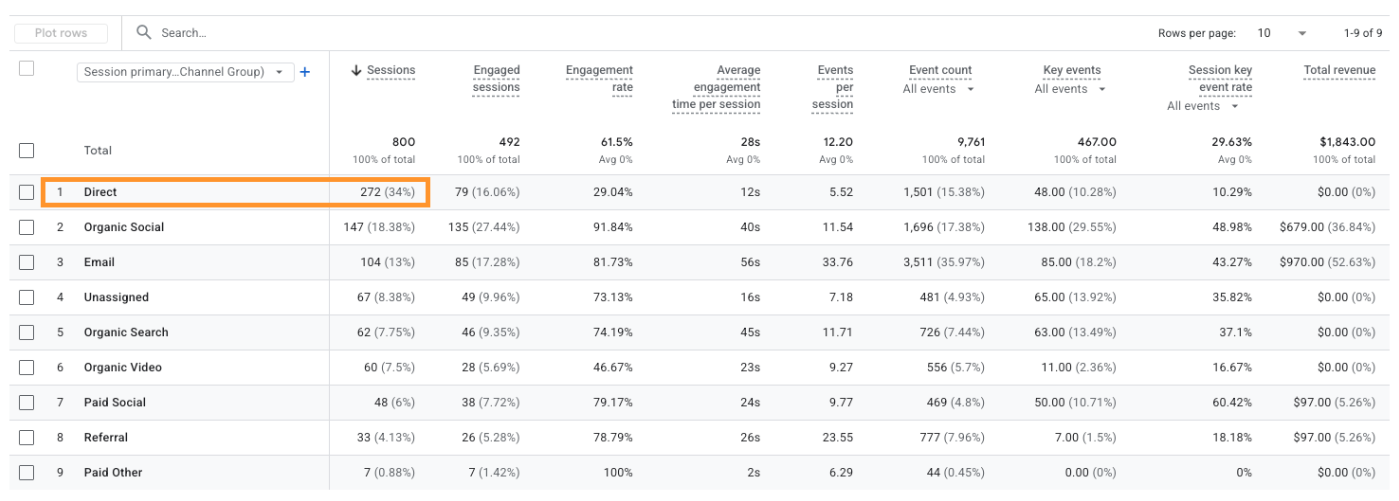Viewport: 1399px width, 501px height.
Task: Add a secondary dimension with plus icon
Action: coord(306,72)
